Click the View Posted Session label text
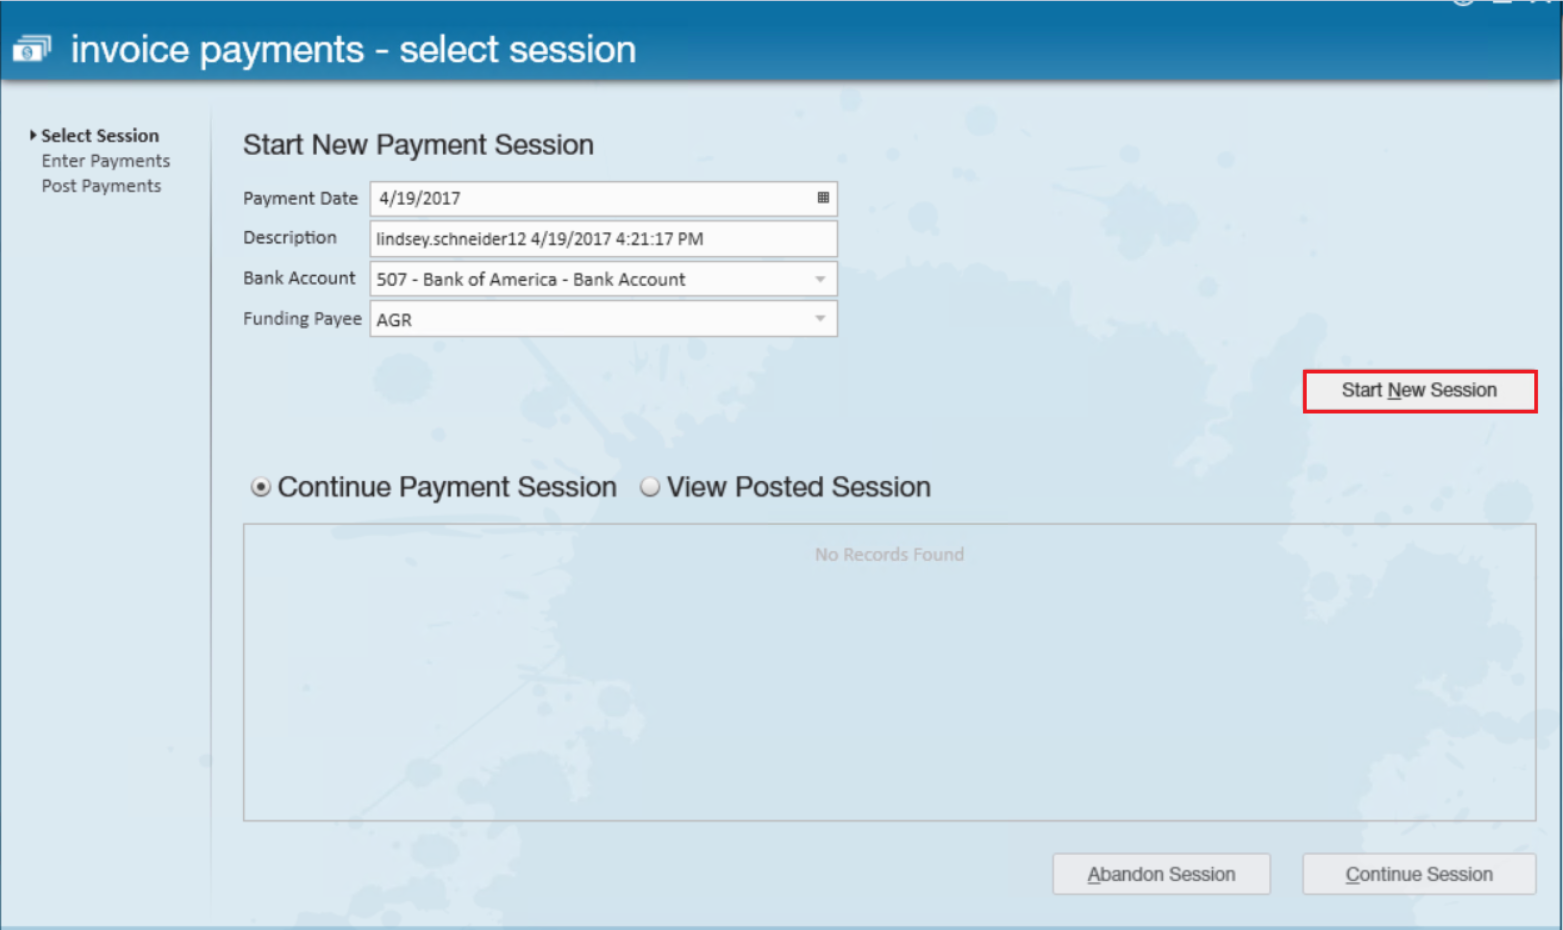 coord(799,487)
